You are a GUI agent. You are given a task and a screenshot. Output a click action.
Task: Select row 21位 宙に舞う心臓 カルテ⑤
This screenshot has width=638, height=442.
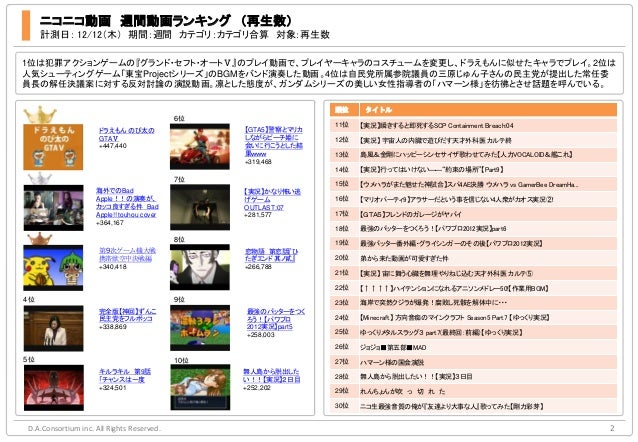(473, 273)
